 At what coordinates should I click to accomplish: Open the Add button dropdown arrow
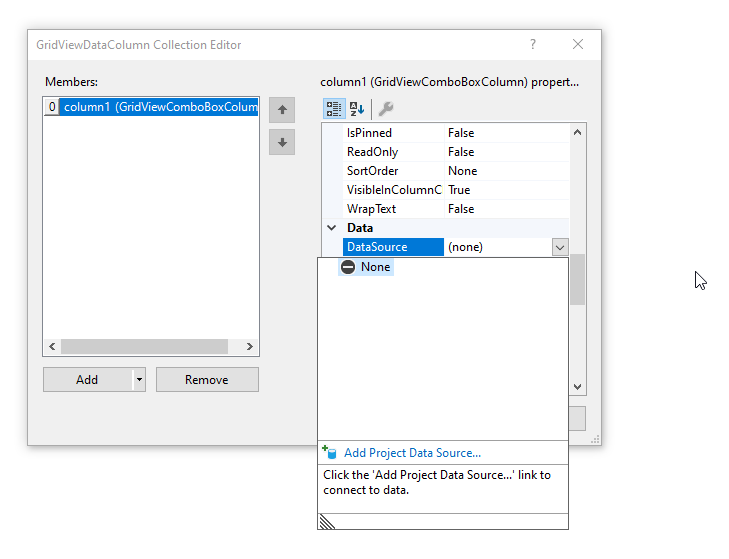point(139,380)
